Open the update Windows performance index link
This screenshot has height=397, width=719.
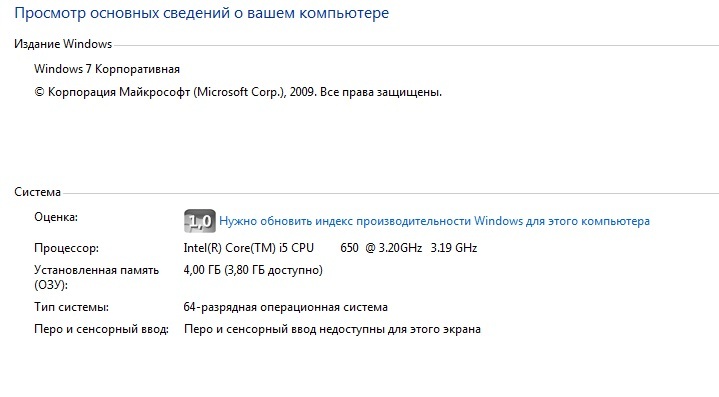coord(434,221)
